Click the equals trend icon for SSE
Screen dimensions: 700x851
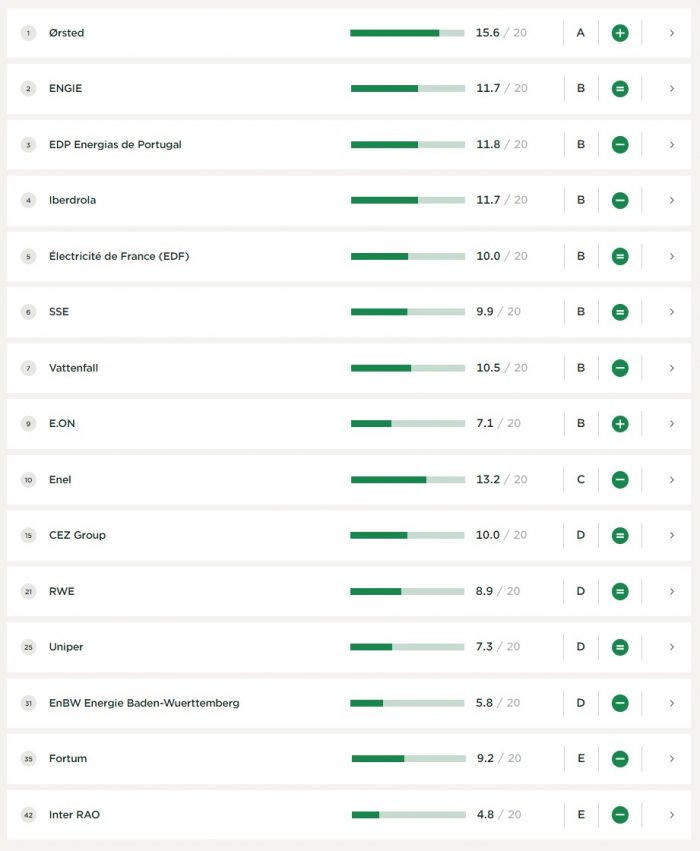click(620, 312)
